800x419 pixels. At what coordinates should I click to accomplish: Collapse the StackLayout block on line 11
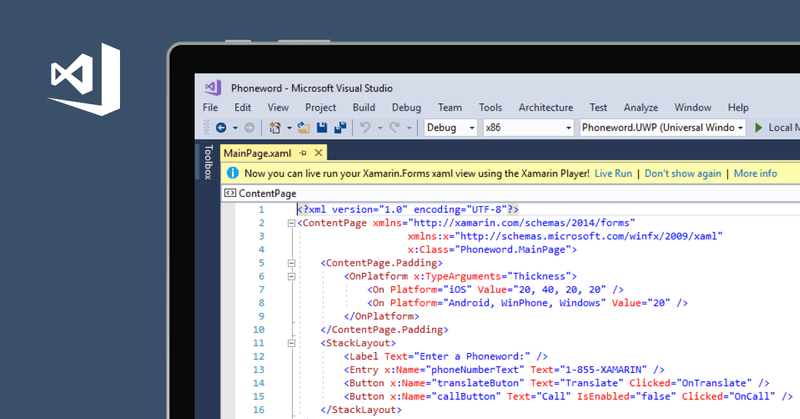[291, 343]
